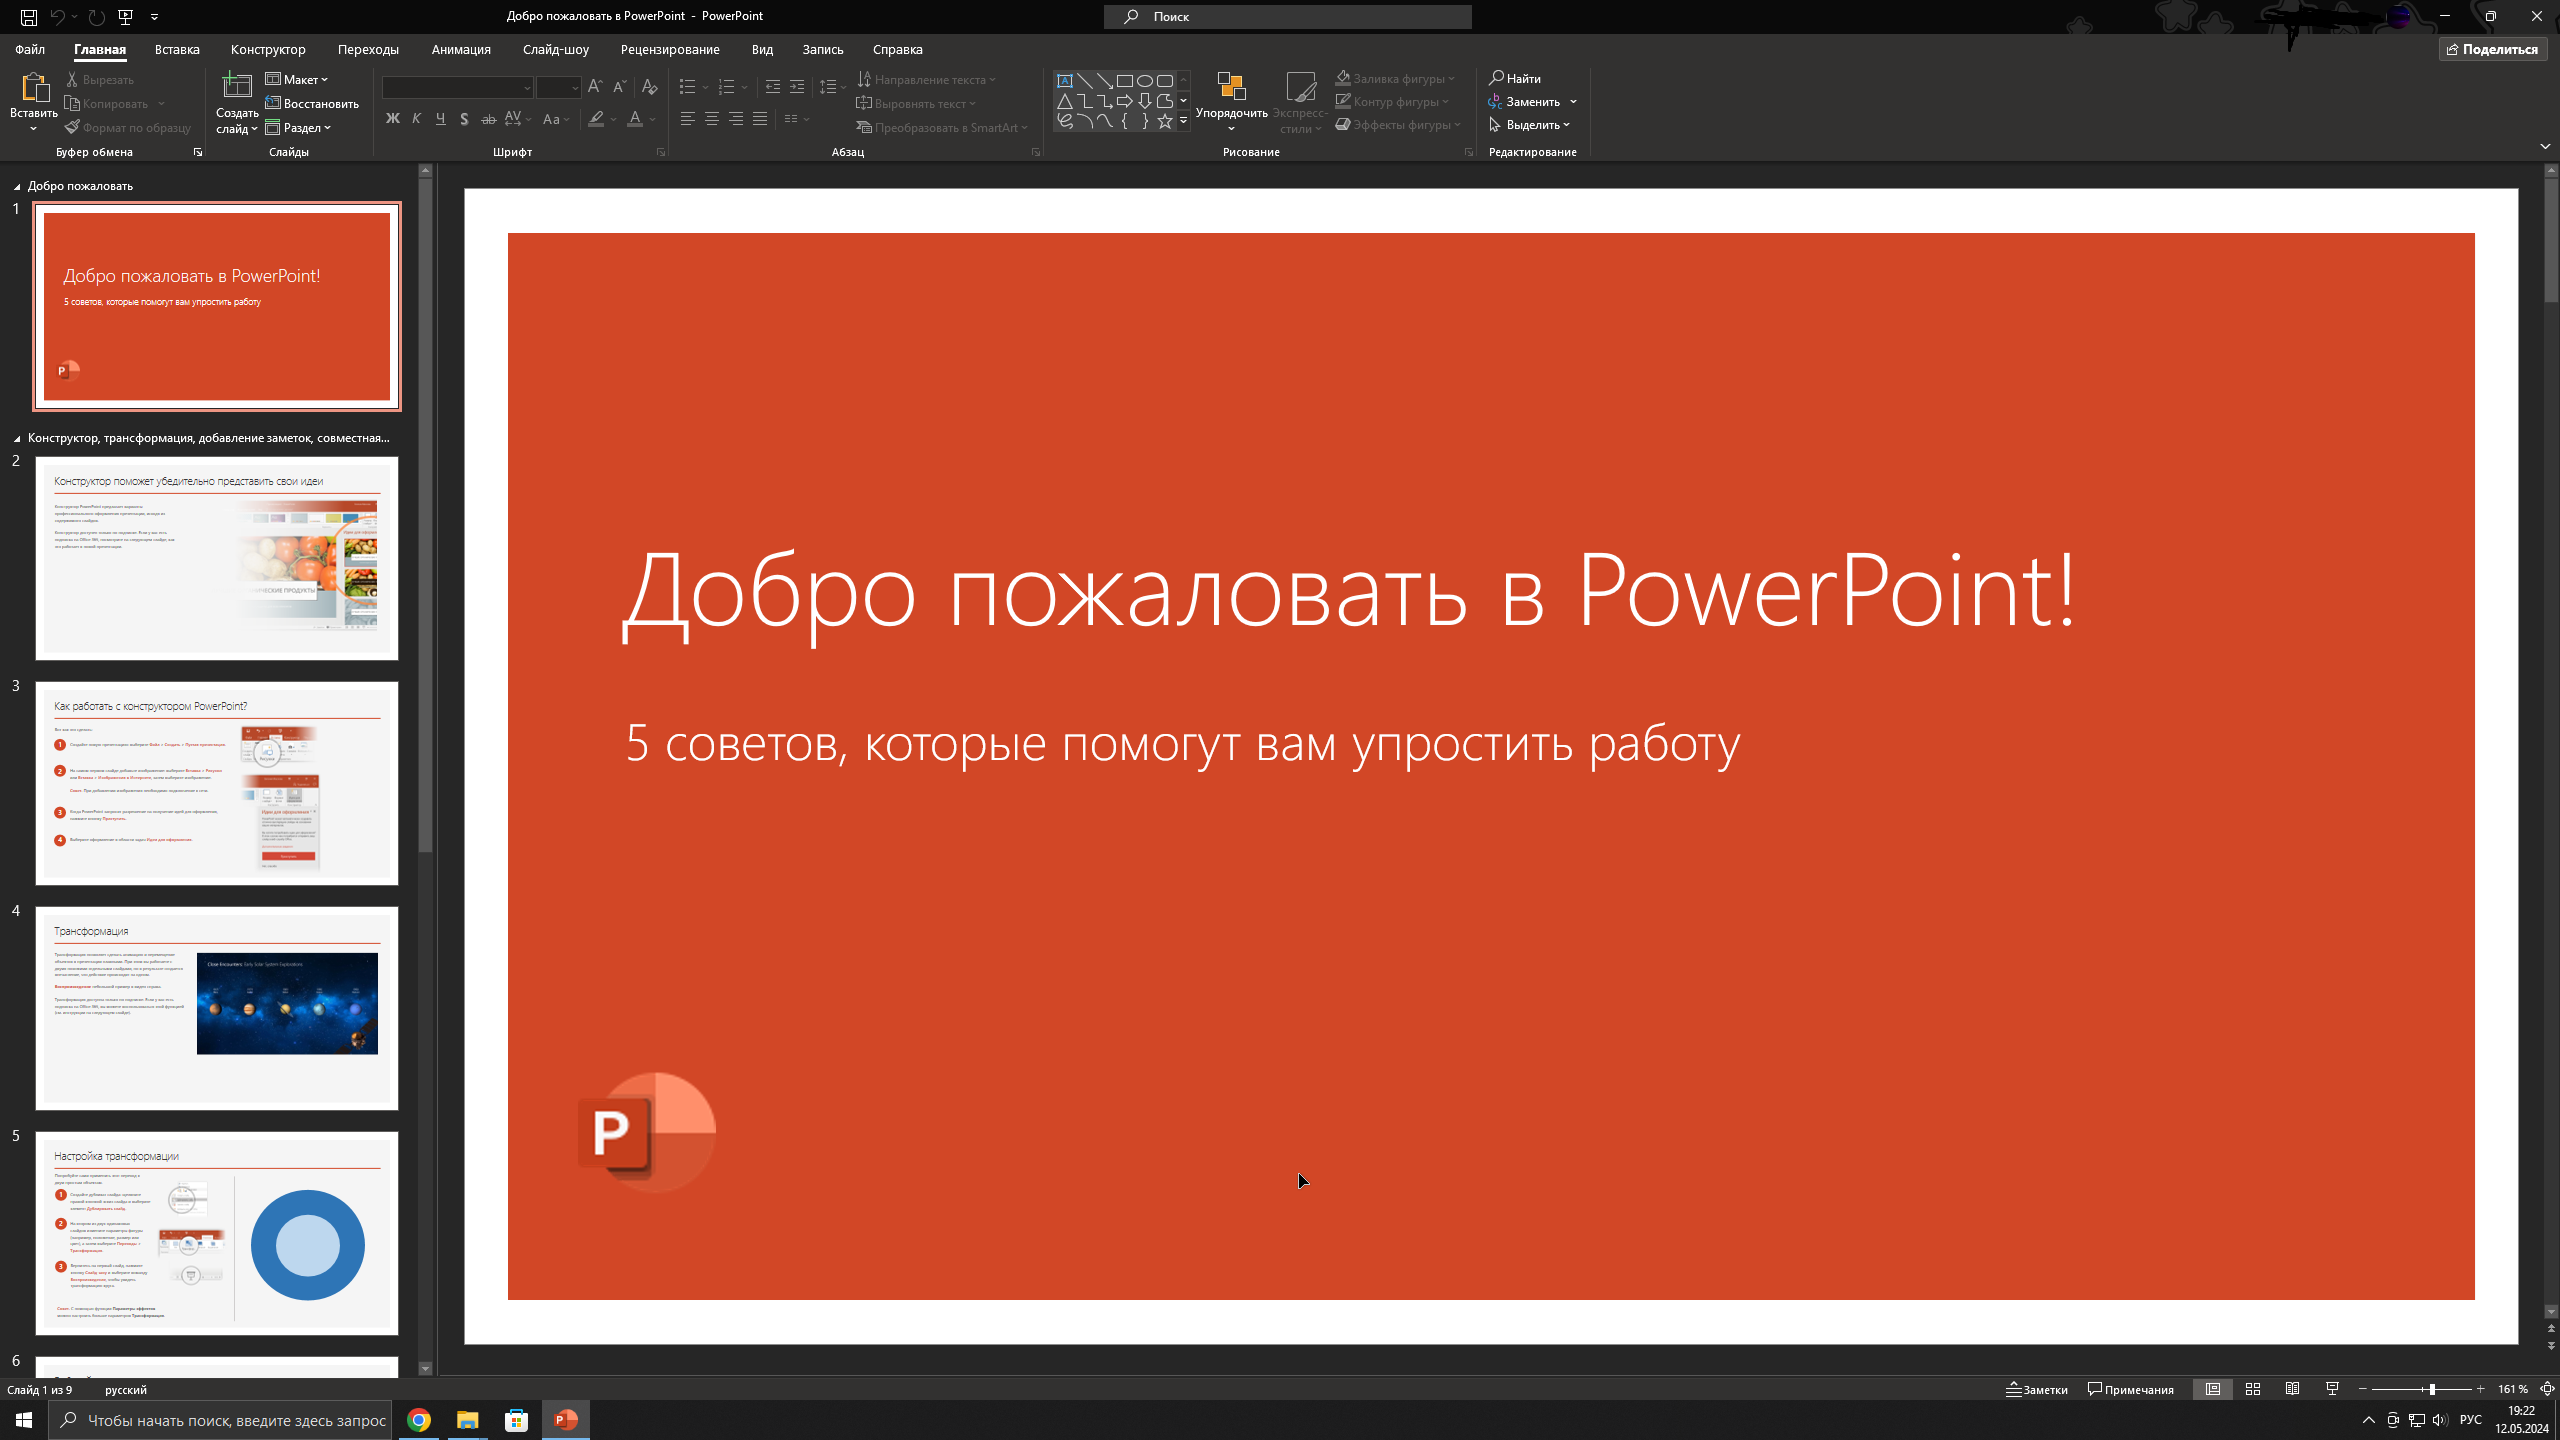2560x1440 pixels.
Task: Click the Clear all formatting icon
Action: click(650, 88)
